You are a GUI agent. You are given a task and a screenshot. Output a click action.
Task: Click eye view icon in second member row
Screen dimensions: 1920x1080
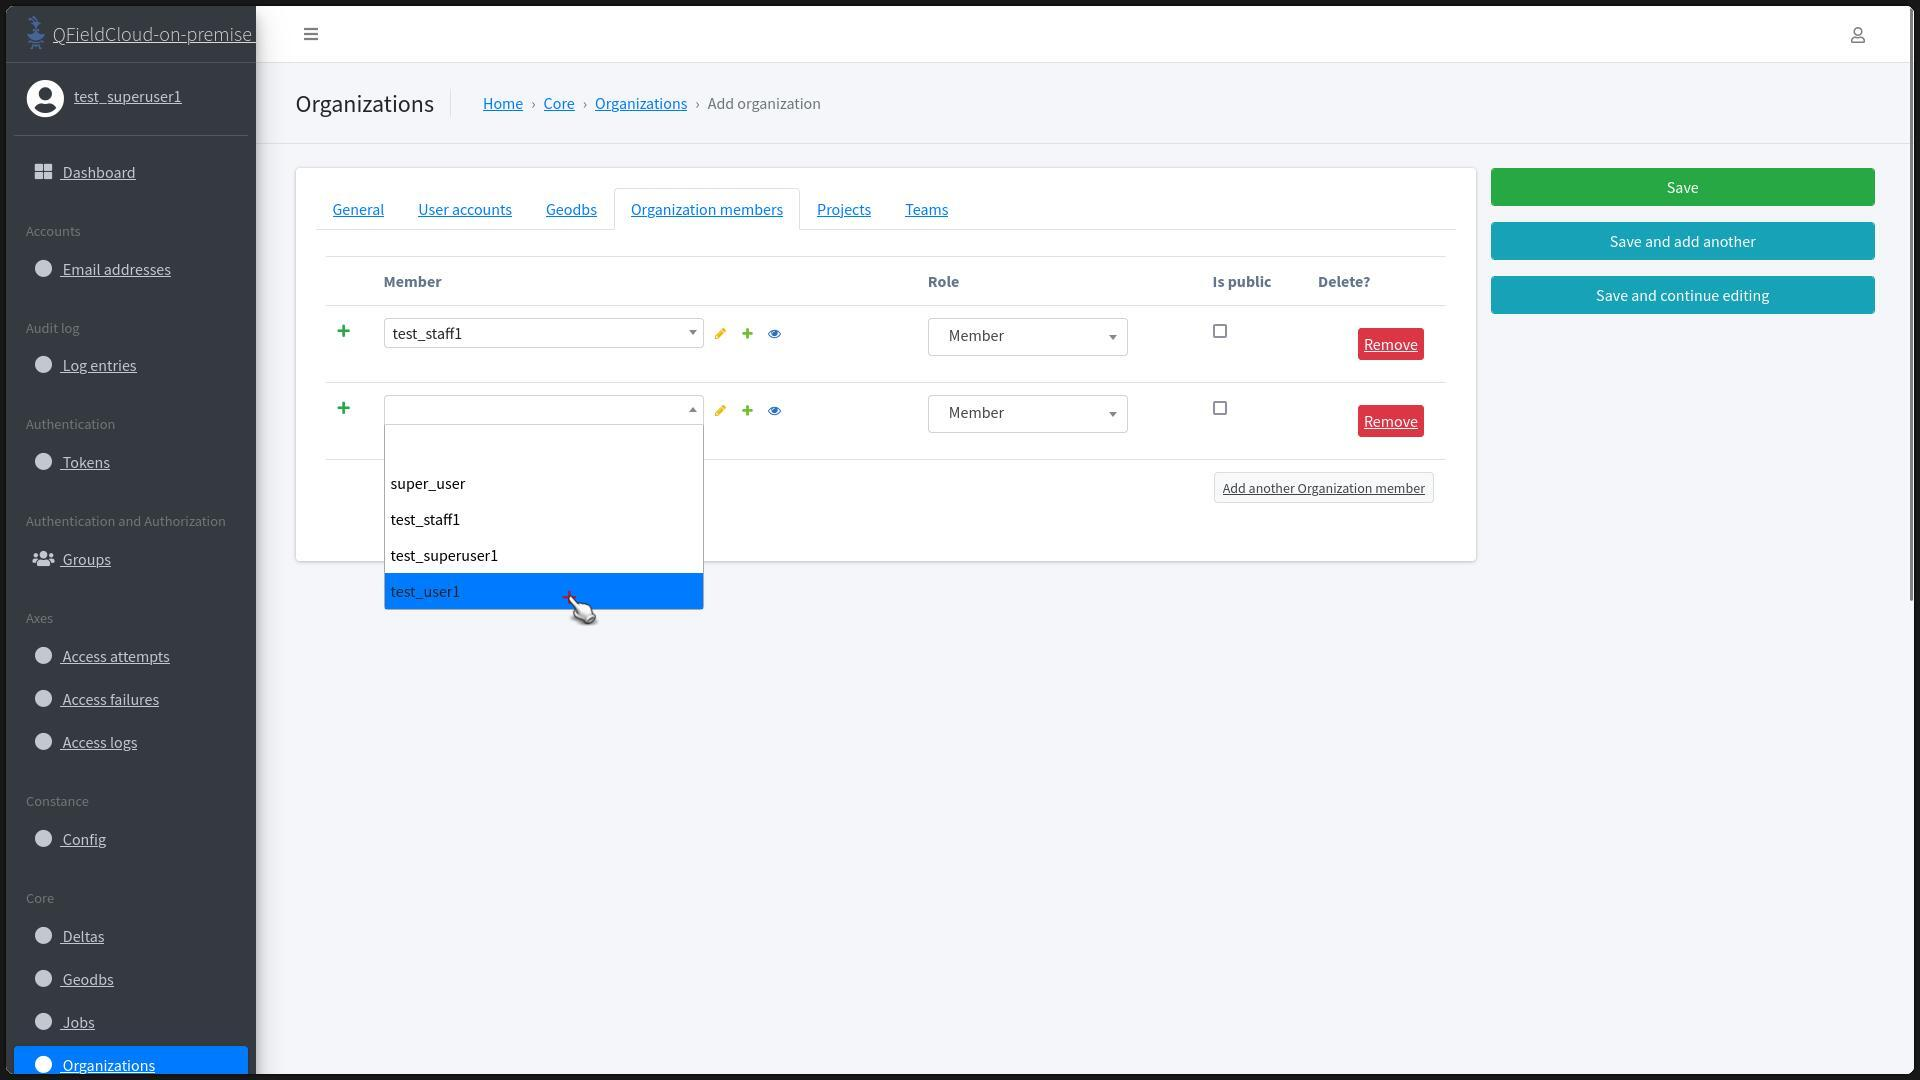(x=774, y=411)
